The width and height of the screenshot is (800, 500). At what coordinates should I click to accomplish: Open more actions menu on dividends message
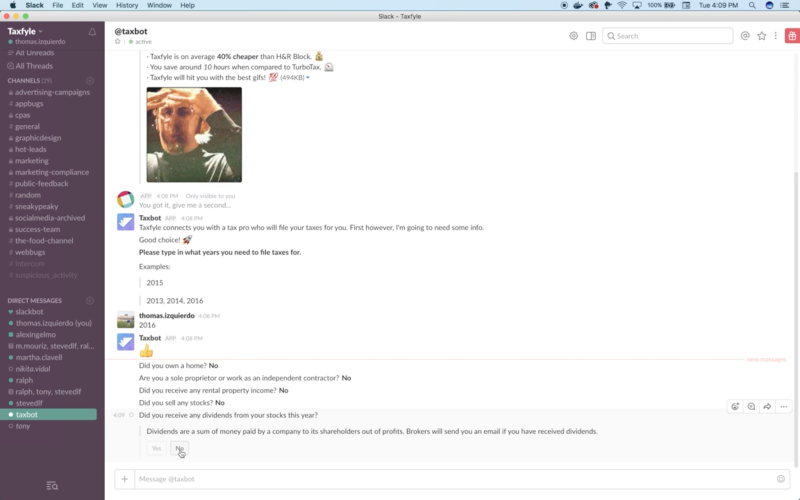click(783, 407)
